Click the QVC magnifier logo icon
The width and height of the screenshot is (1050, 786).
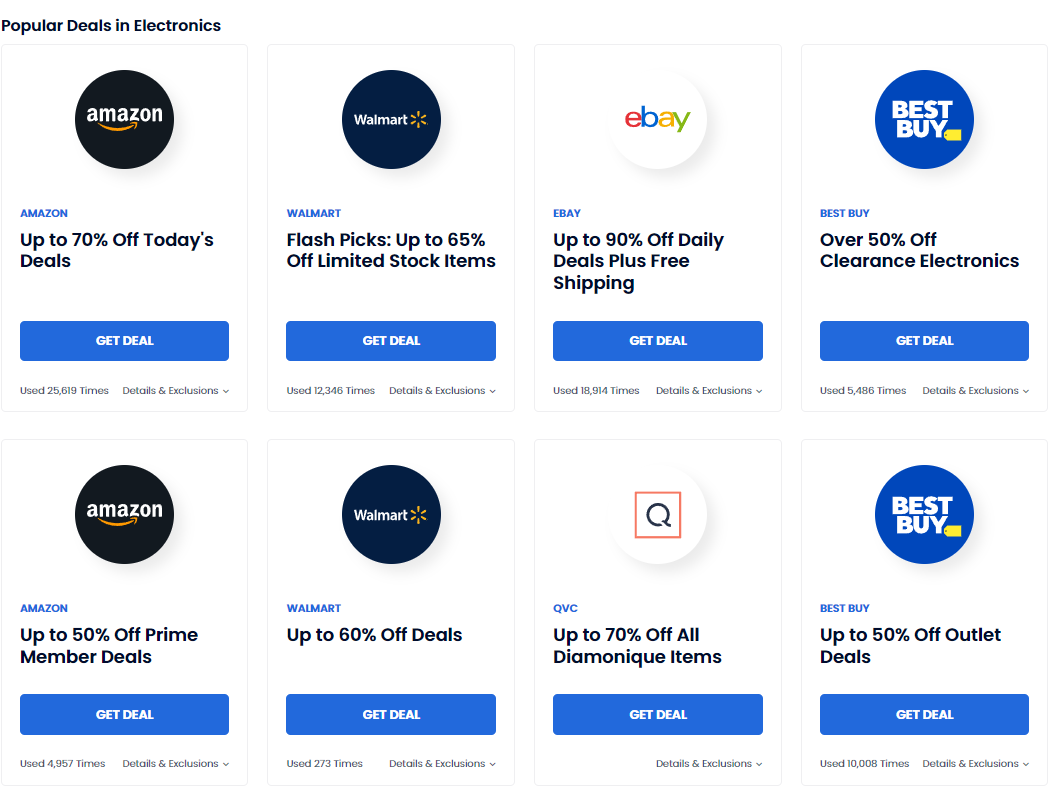pyautogui.click(x=657, y=513)
